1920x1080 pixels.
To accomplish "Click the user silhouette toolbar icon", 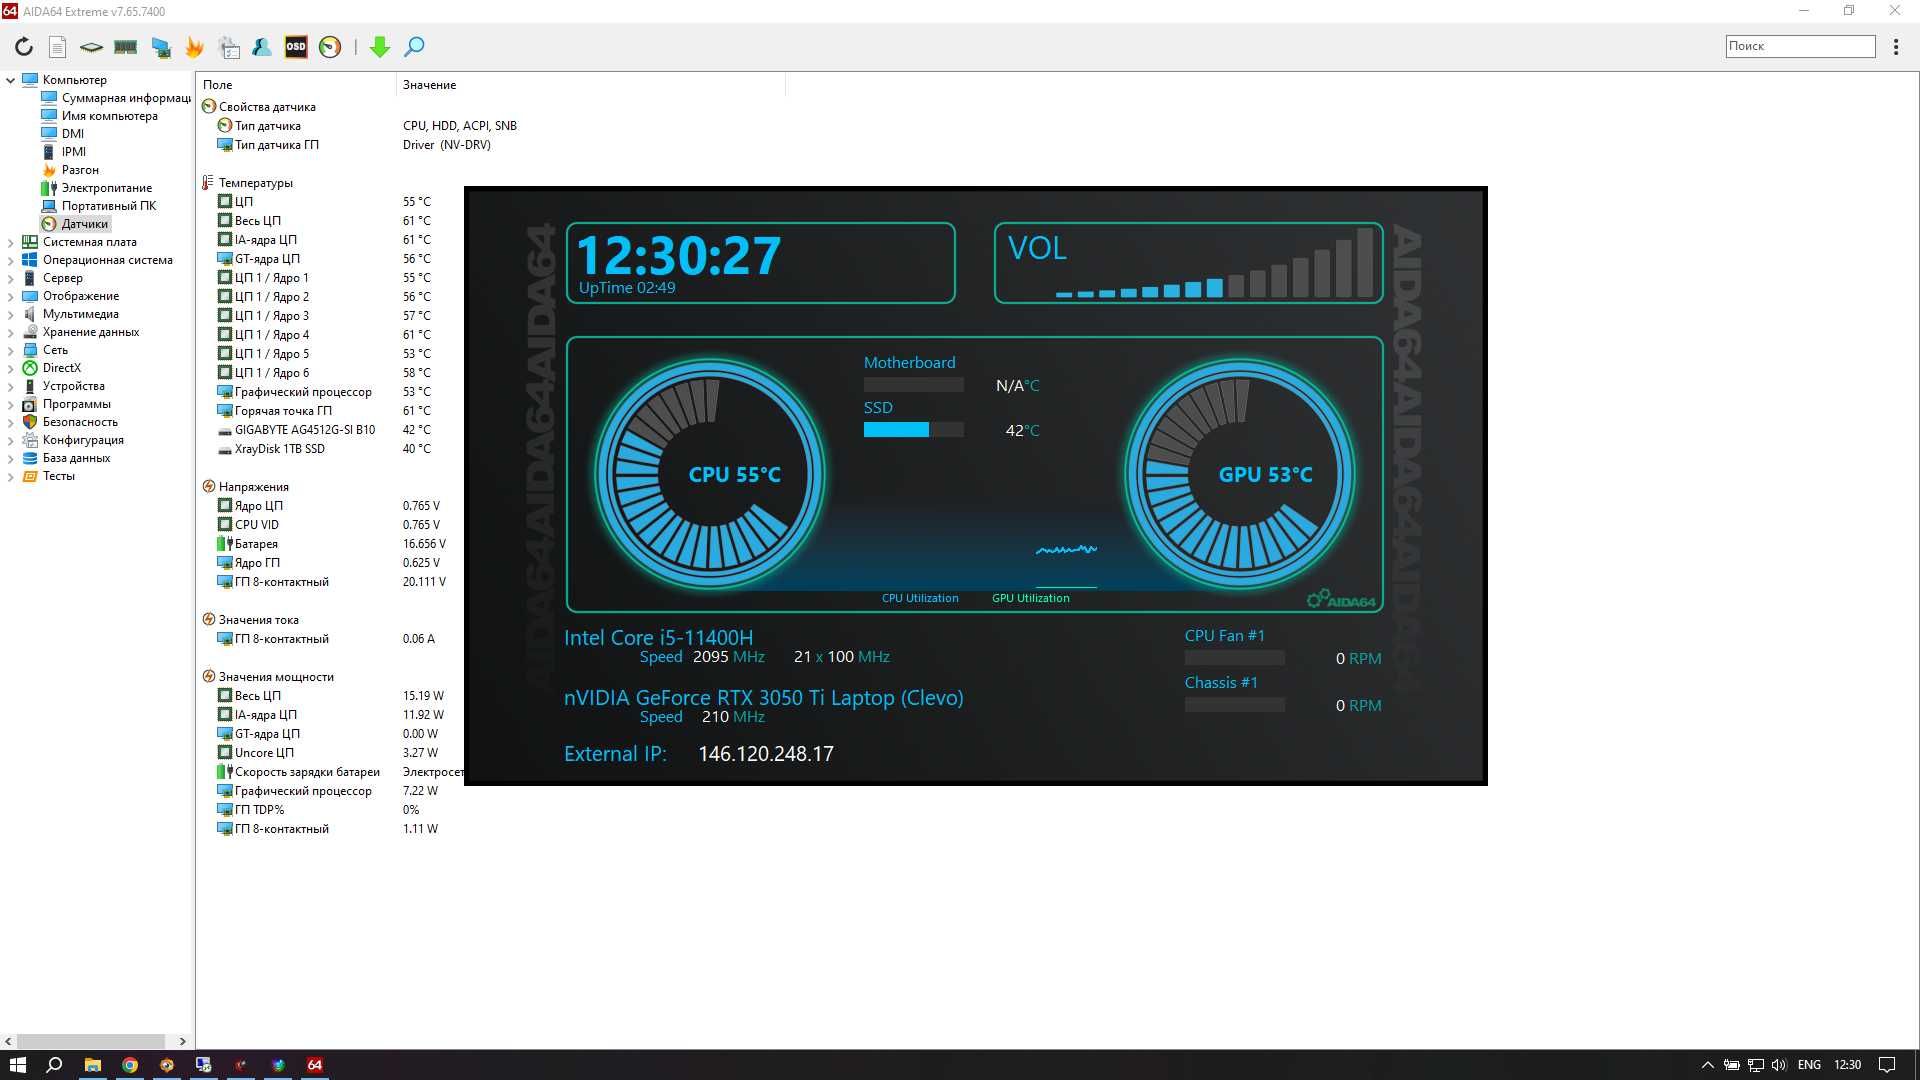I will coord(262,46).
